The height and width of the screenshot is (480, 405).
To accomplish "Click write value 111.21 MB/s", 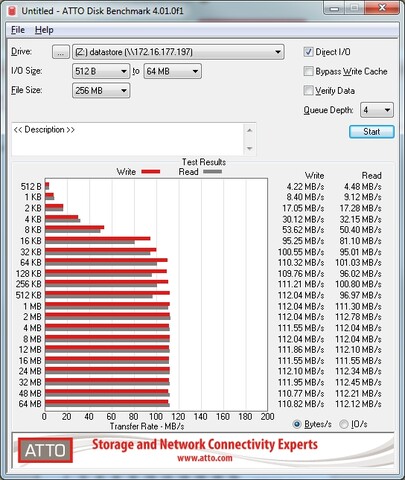I will click(301, 284).
